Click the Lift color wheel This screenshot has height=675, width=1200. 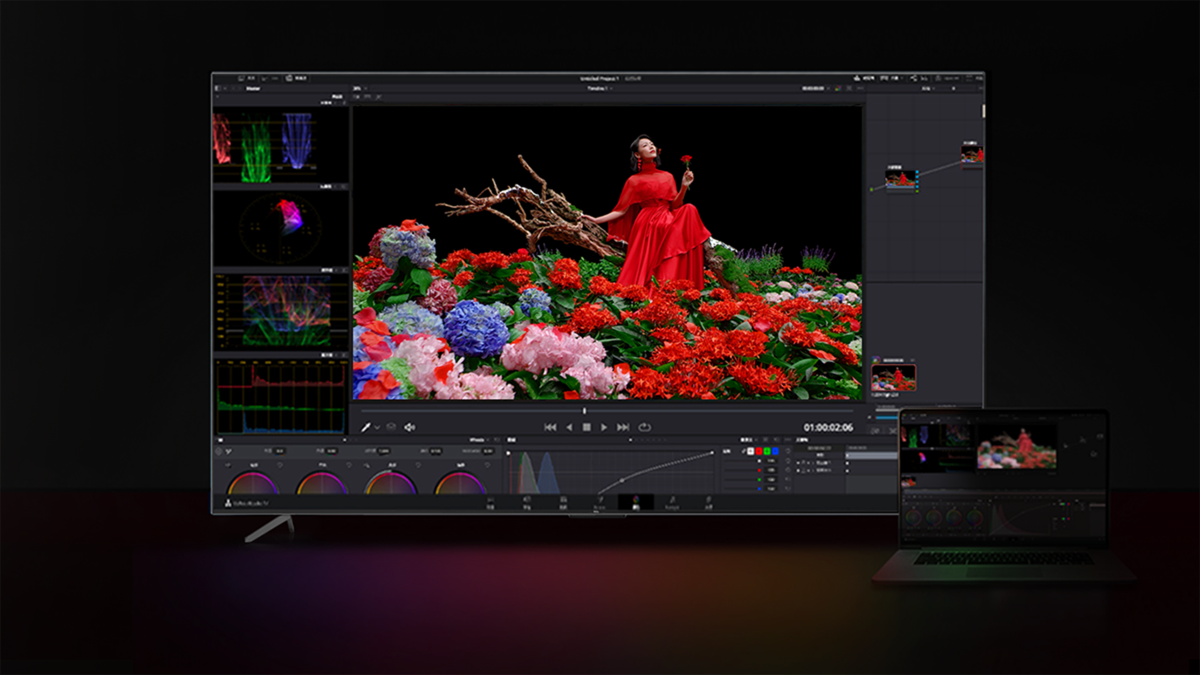252,485
